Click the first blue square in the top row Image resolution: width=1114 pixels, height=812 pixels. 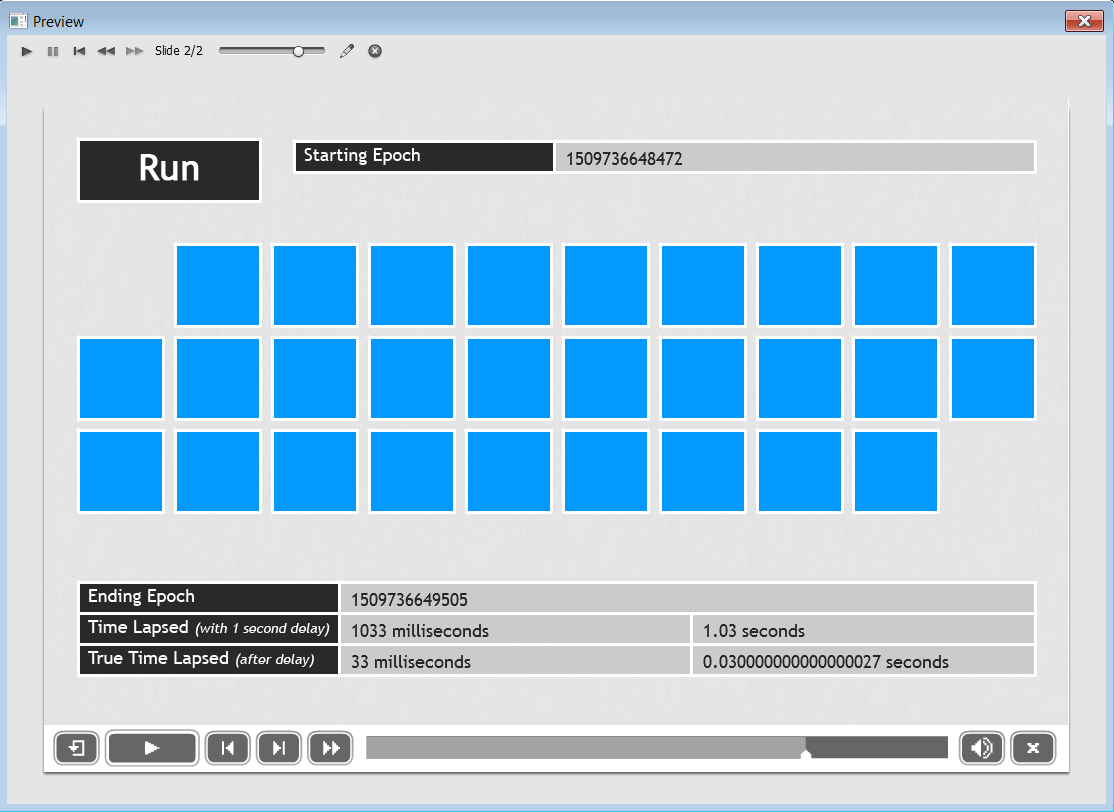click(218, 285)
